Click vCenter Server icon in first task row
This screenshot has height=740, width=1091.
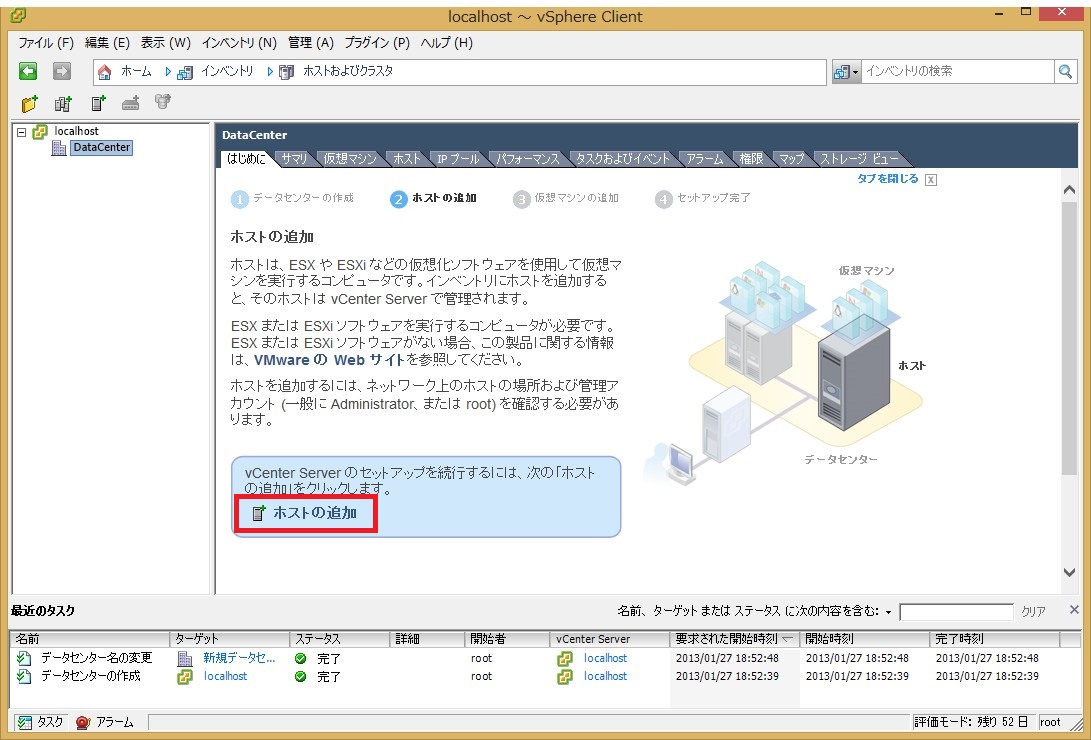click(x=565, y=658)
